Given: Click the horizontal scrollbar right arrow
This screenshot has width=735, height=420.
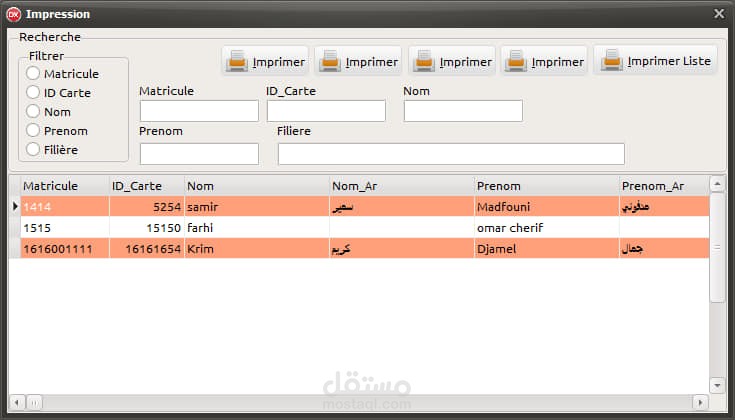Looking at the screenshot, I should point(700,402).
